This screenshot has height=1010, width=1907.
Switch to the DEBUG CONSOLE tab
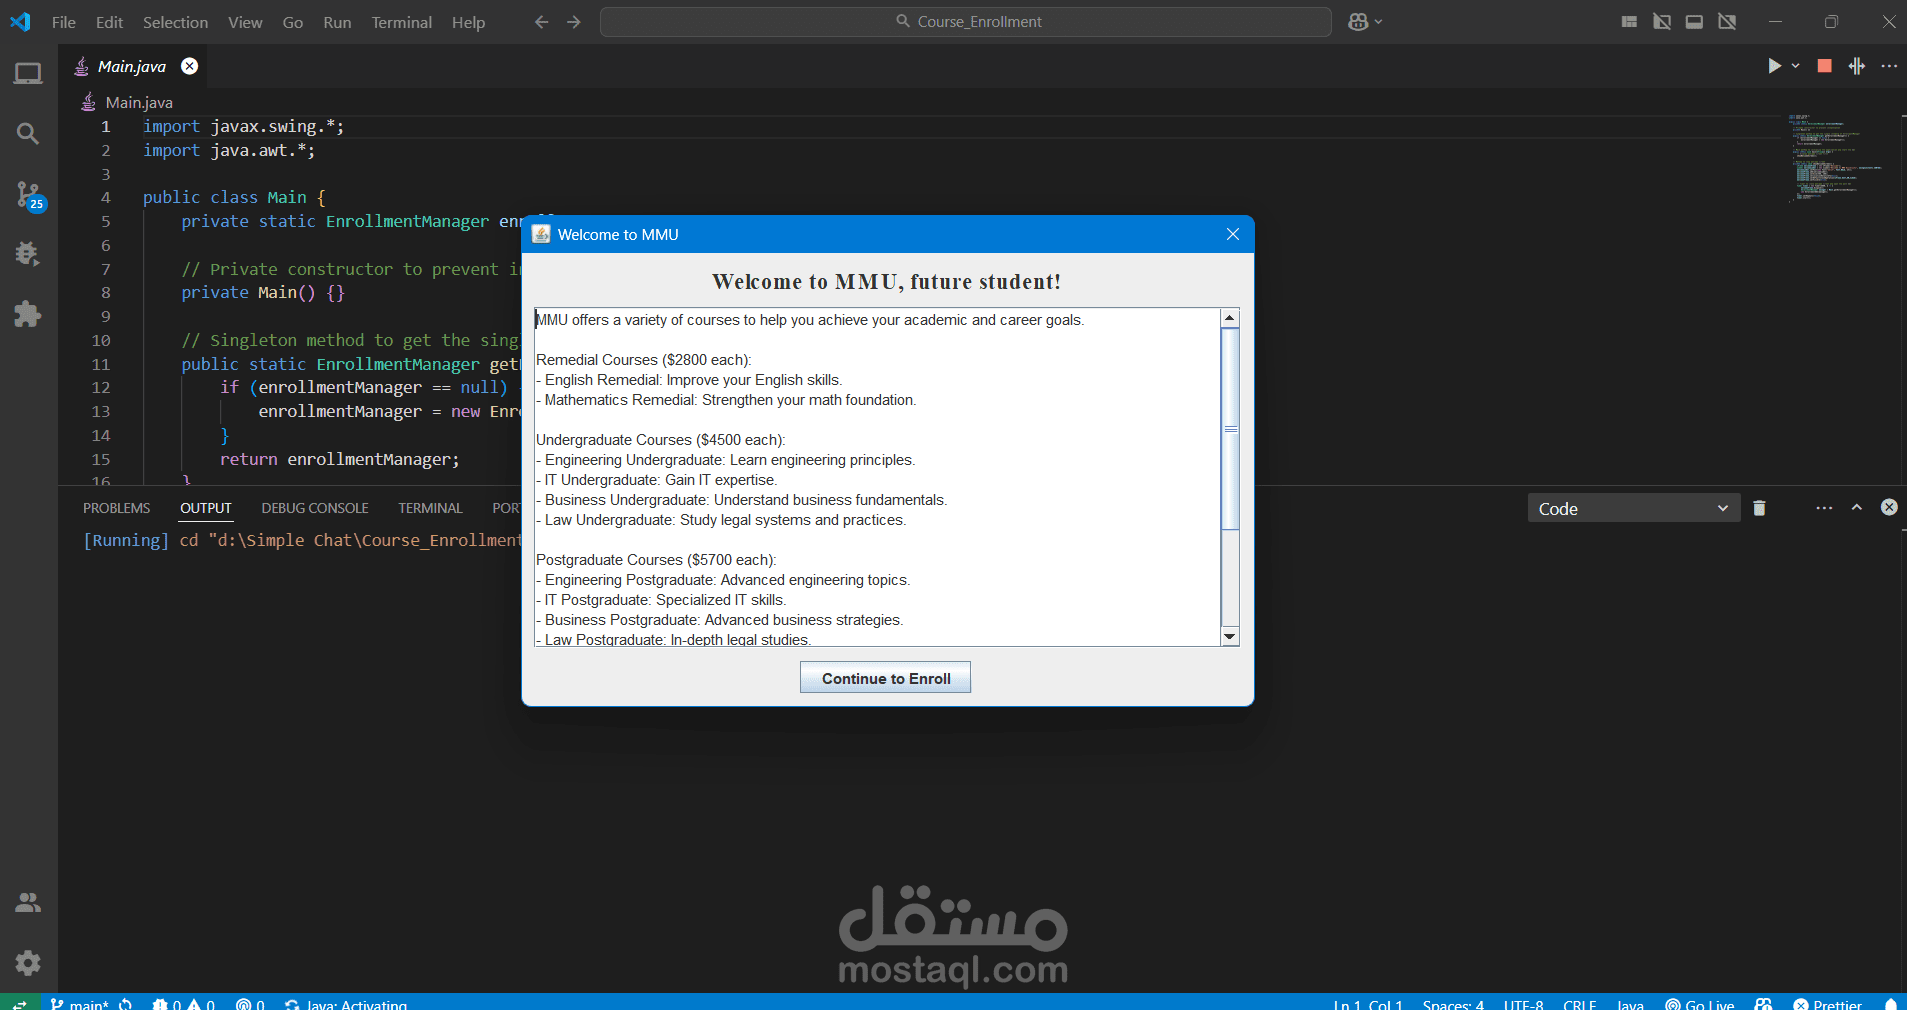pyautogui.click(x=315, y=508)
